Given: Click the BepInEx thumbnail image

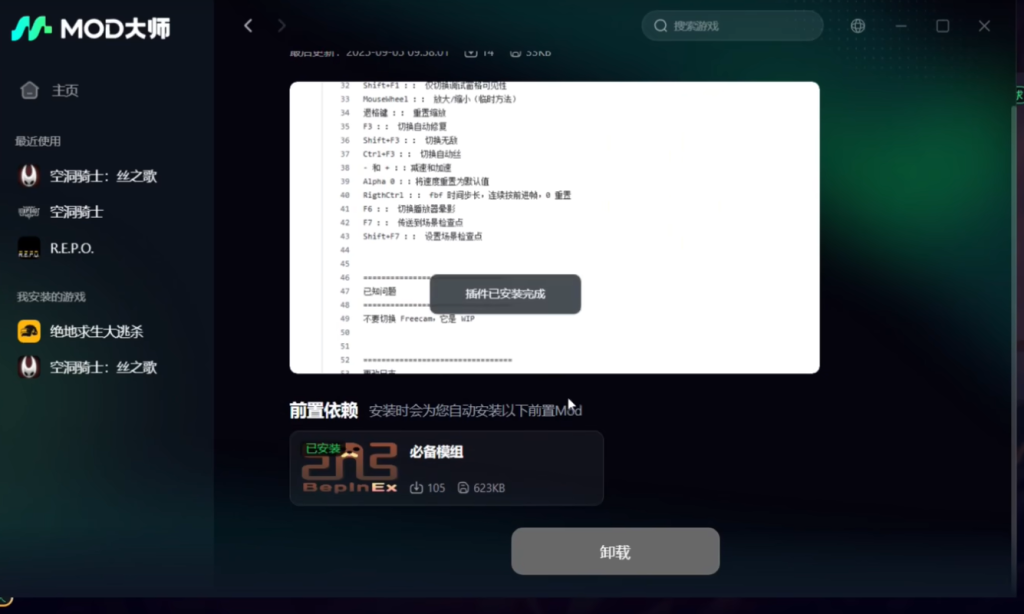Looking at the screenshot, I should [x=349, y=468].
